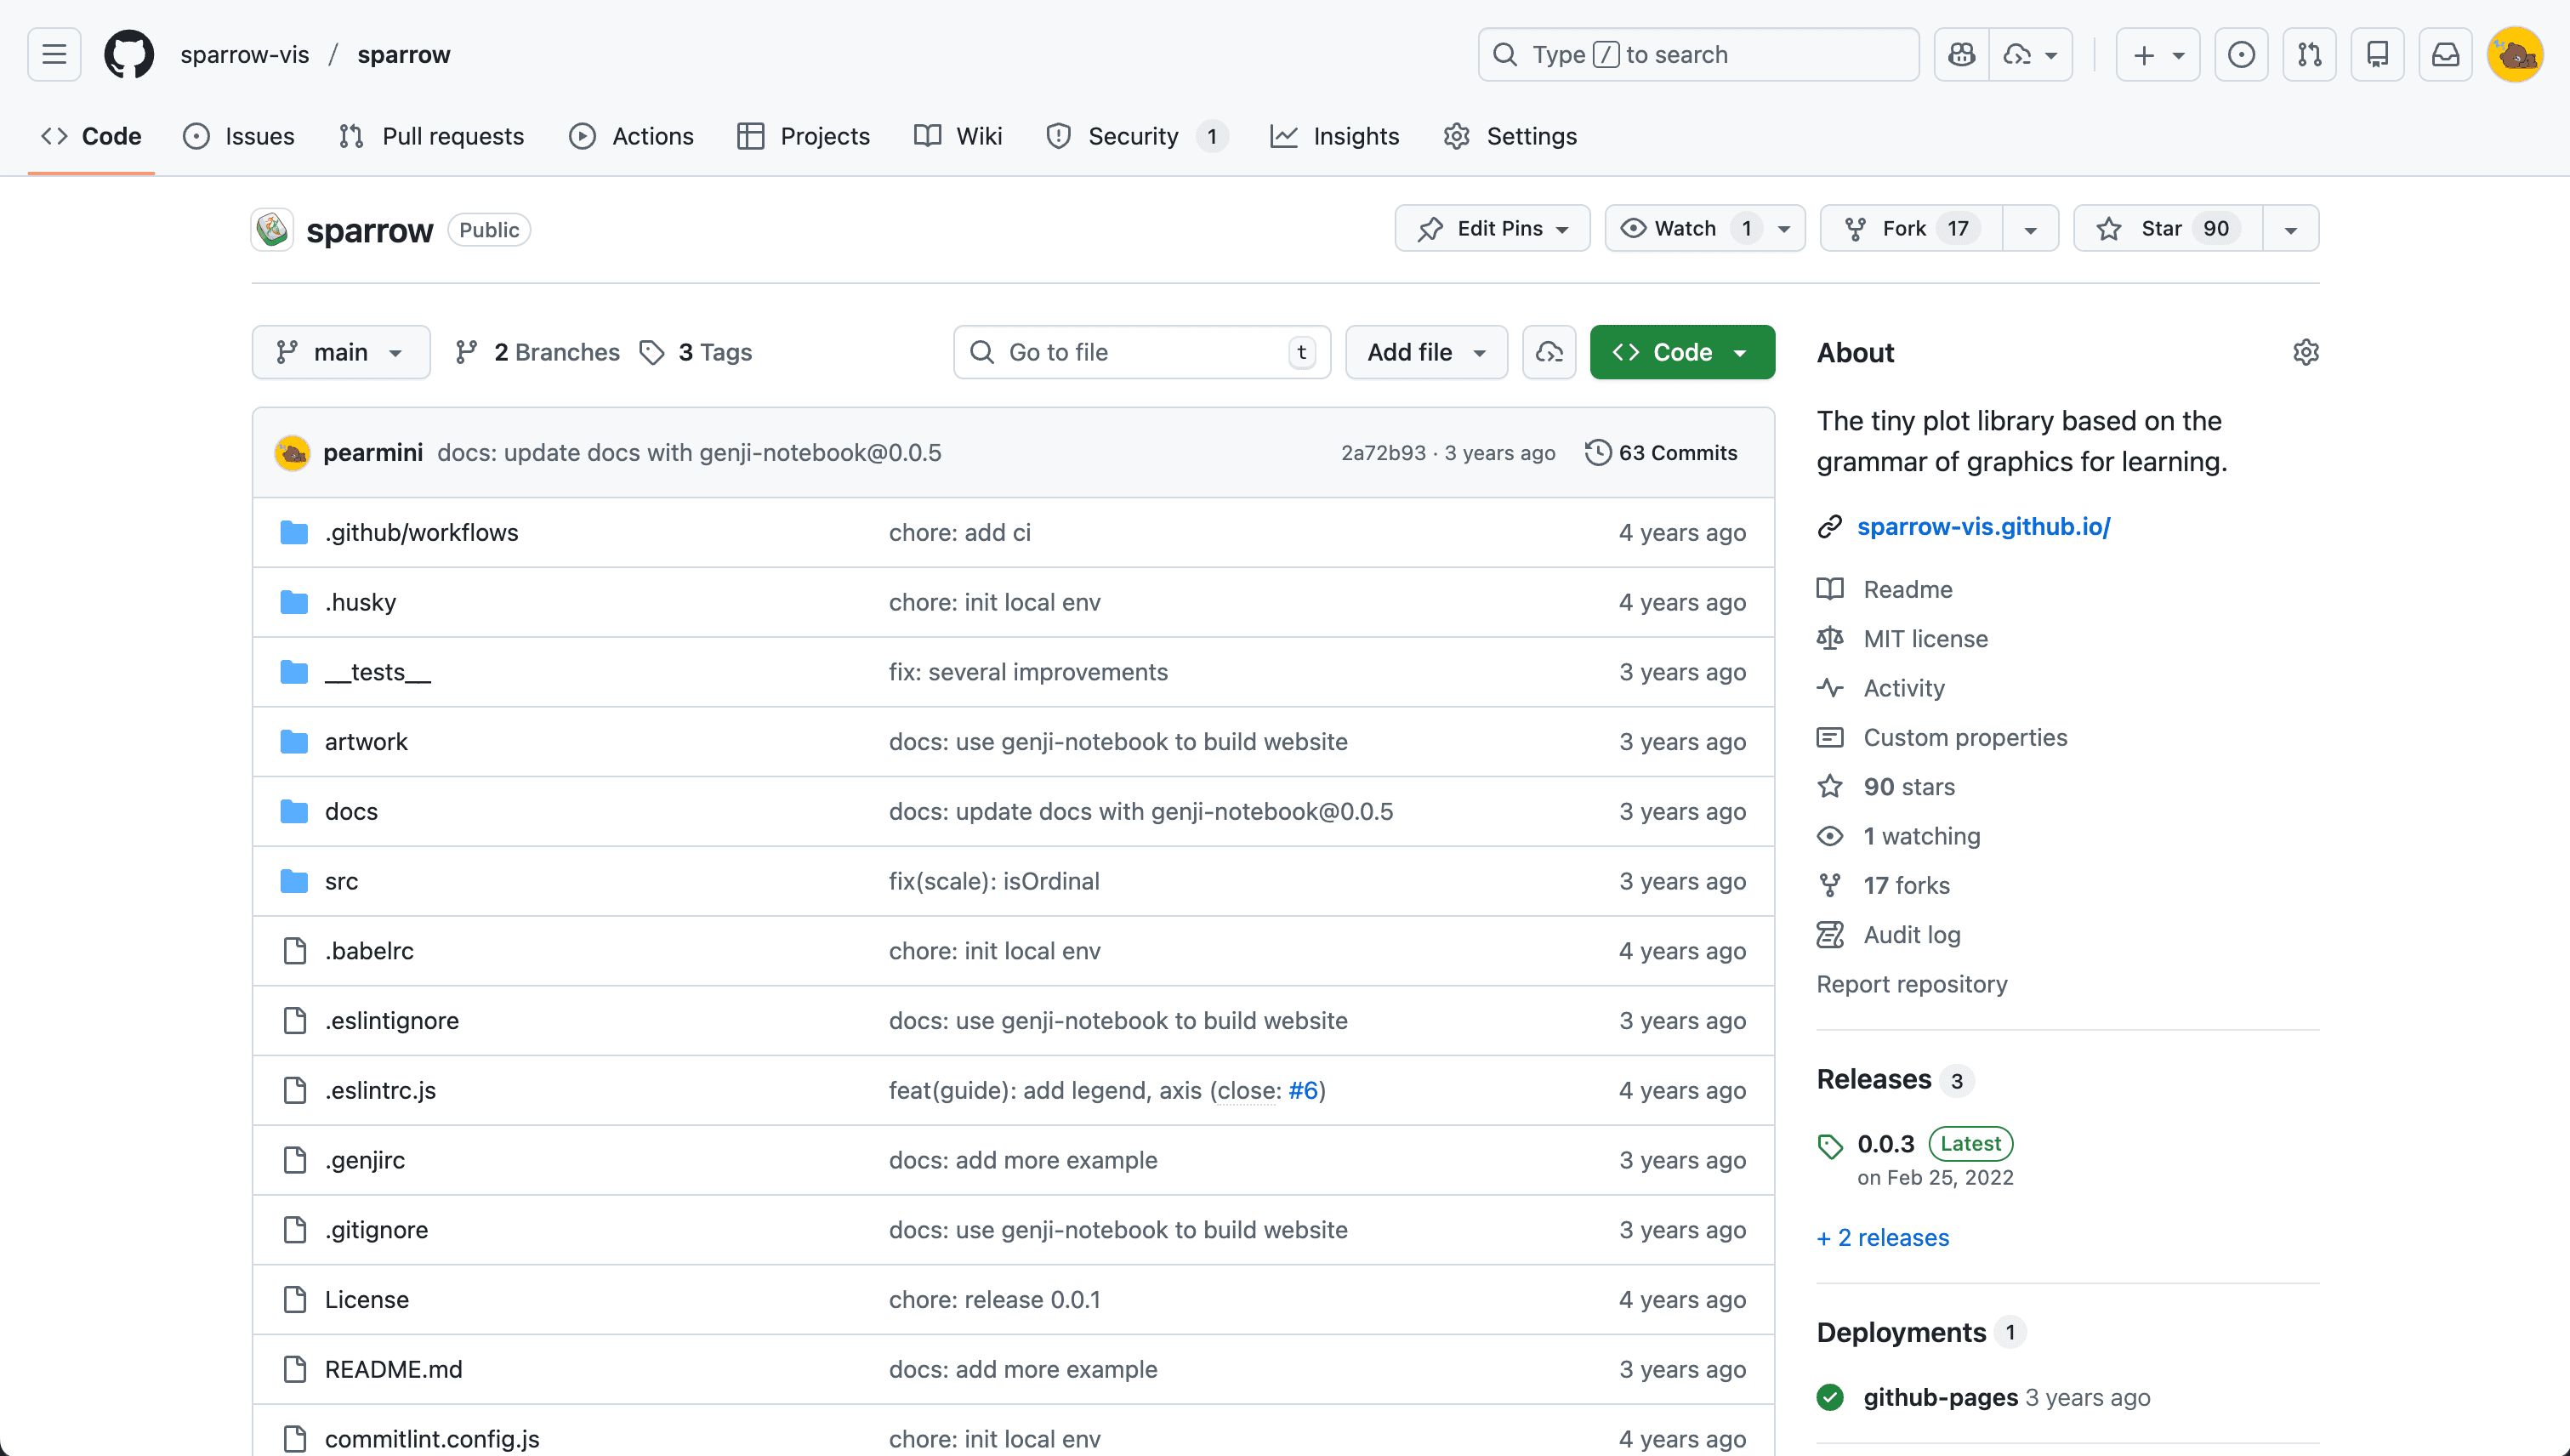
Task: Open the commit history clock icon
Action: 1598,452
